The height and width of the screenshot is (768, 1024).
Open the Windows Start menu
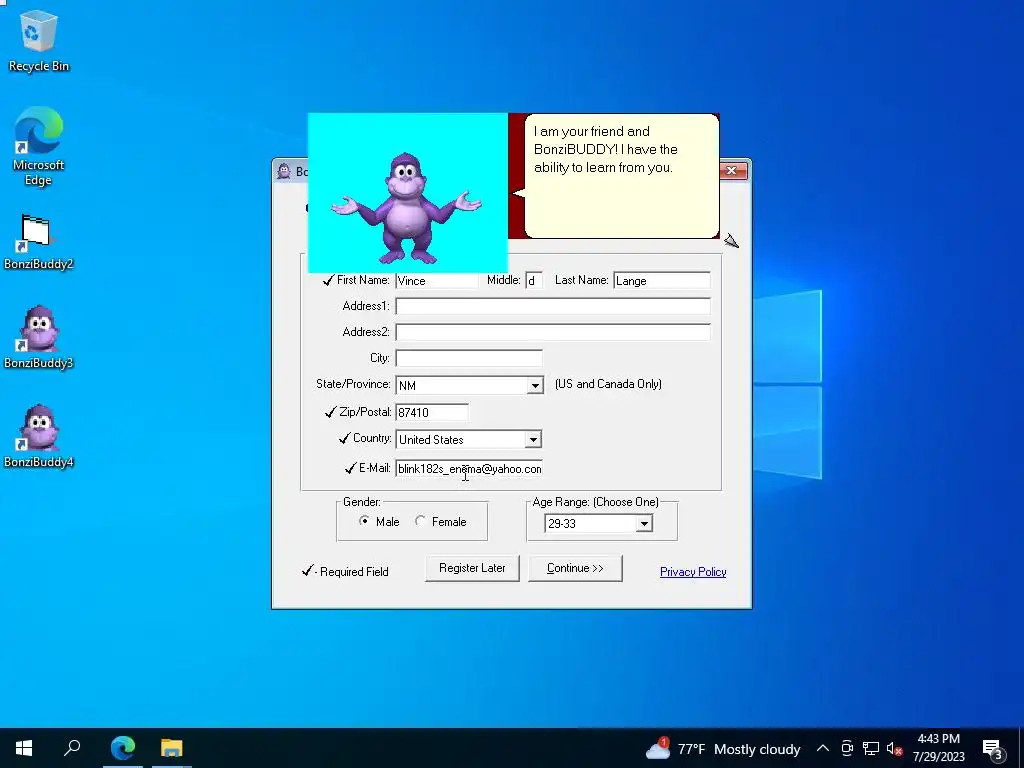pyautogui.click(x=24, y=748)
